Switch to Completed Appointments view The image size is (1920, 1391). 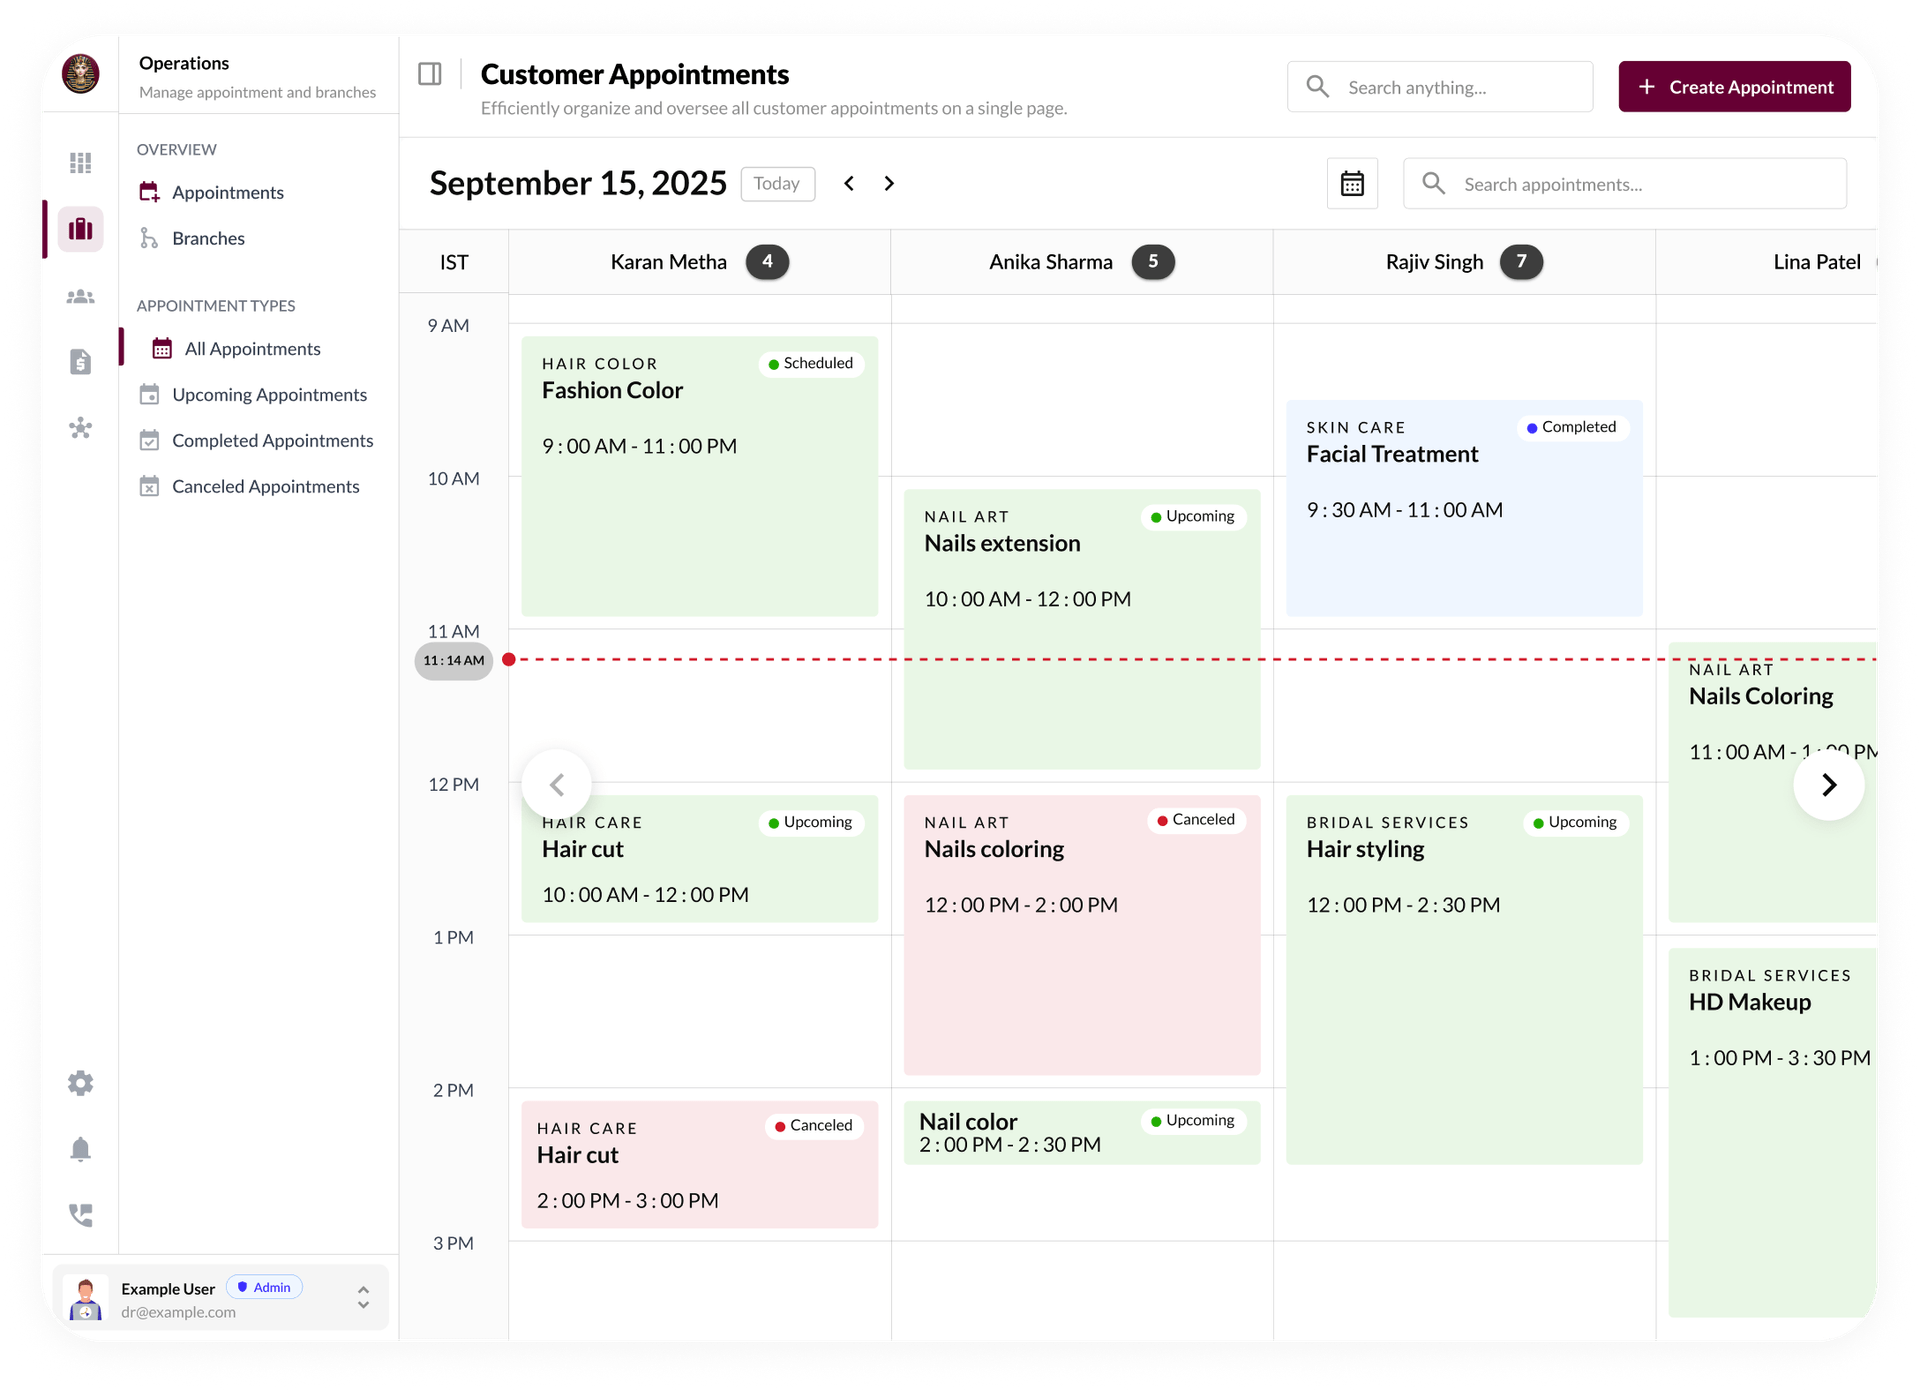(x=272, y=440)
